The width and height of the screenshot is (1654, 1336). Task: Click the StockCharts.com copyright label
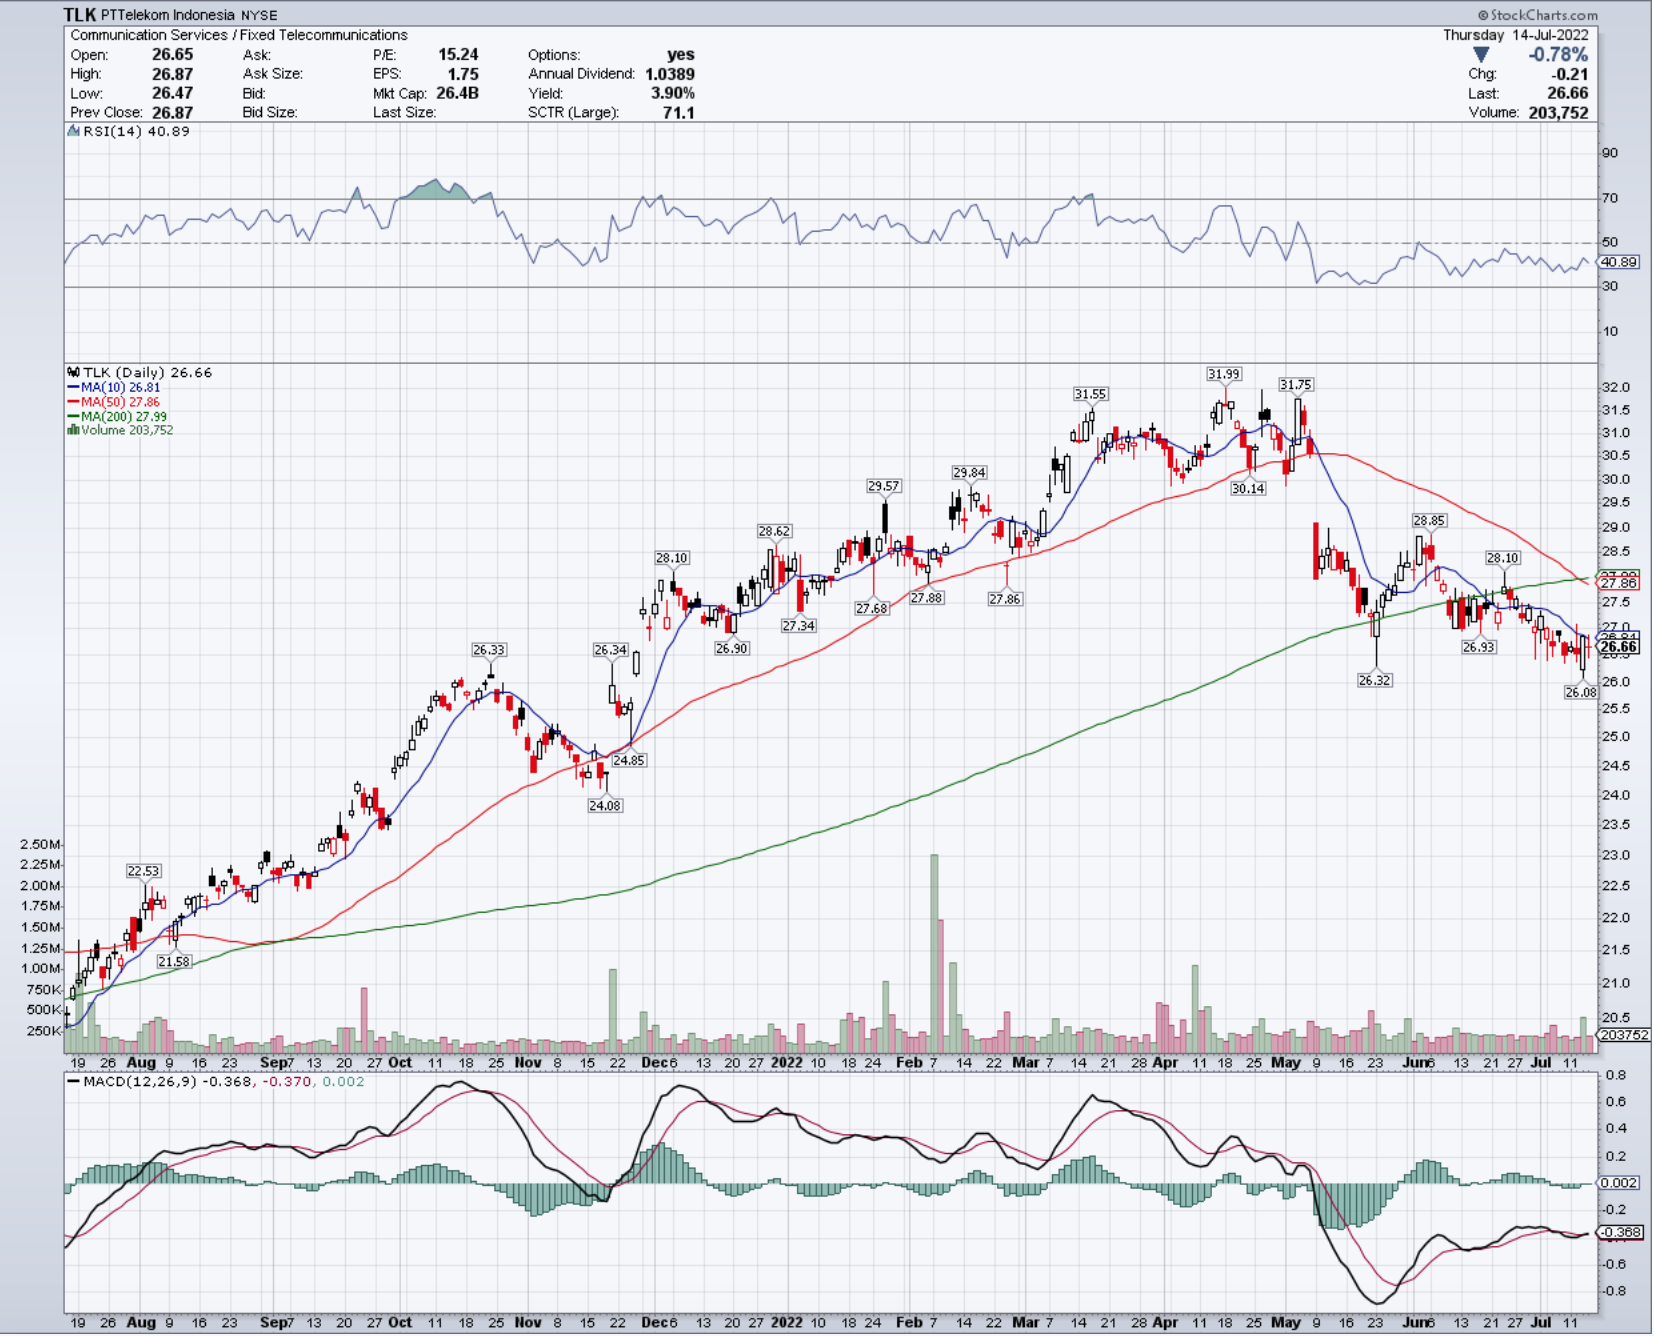pyautogui.click(x=1537, y=15)
